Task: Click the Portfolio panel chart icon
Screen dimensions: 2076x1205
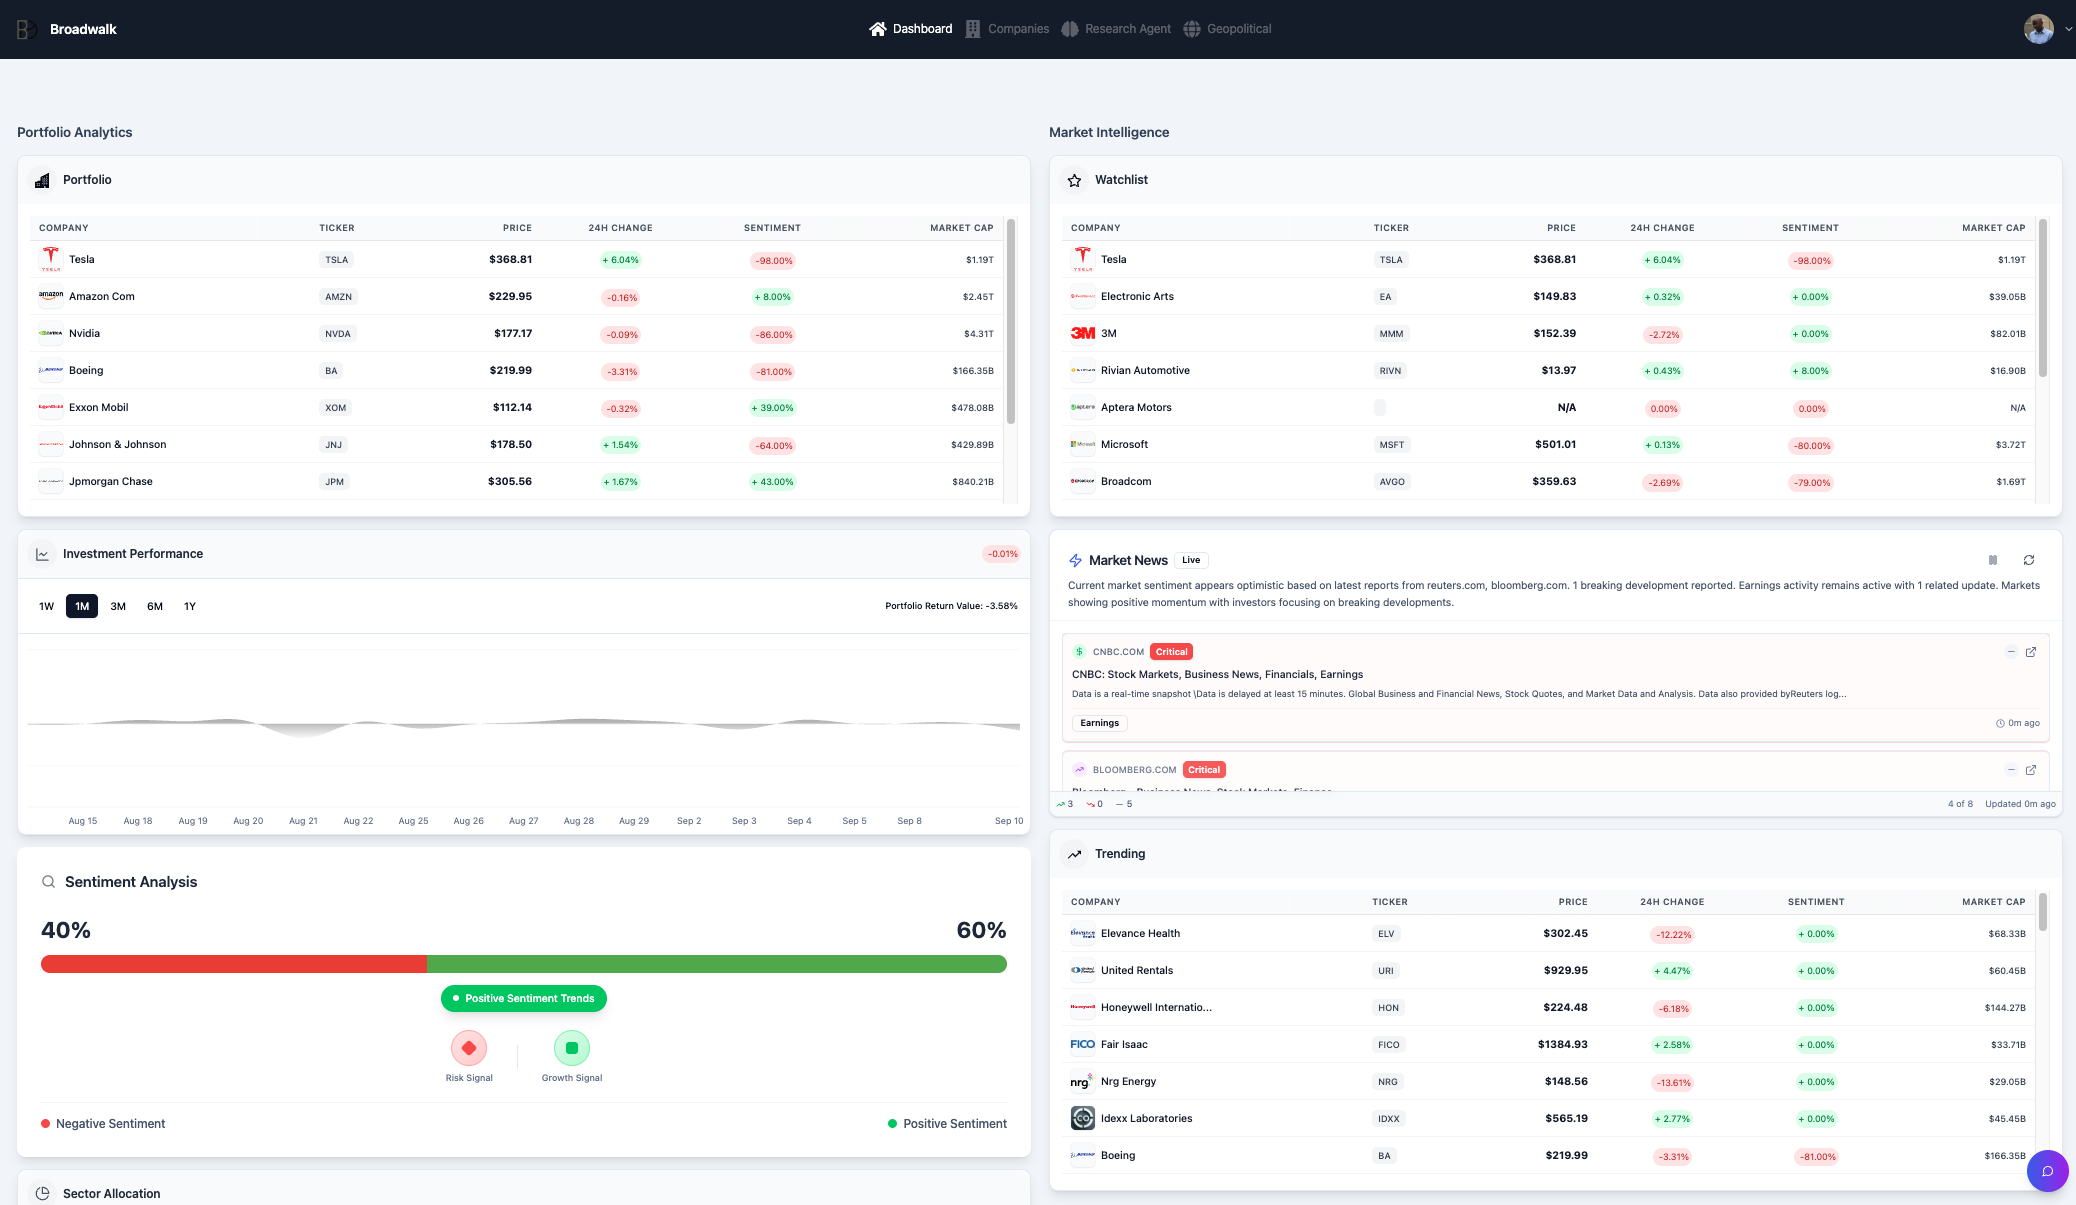Action: click(x=42, y=180)
